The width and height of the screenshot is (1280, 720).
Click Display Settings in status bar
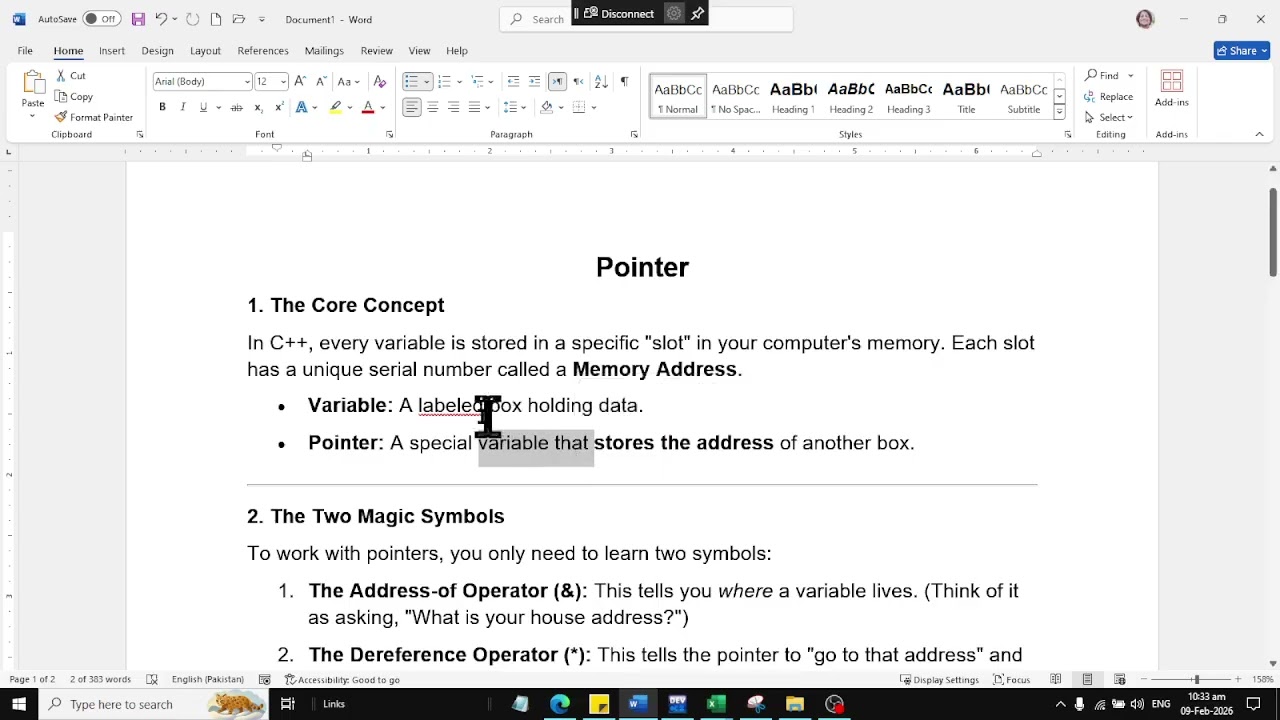940,680
